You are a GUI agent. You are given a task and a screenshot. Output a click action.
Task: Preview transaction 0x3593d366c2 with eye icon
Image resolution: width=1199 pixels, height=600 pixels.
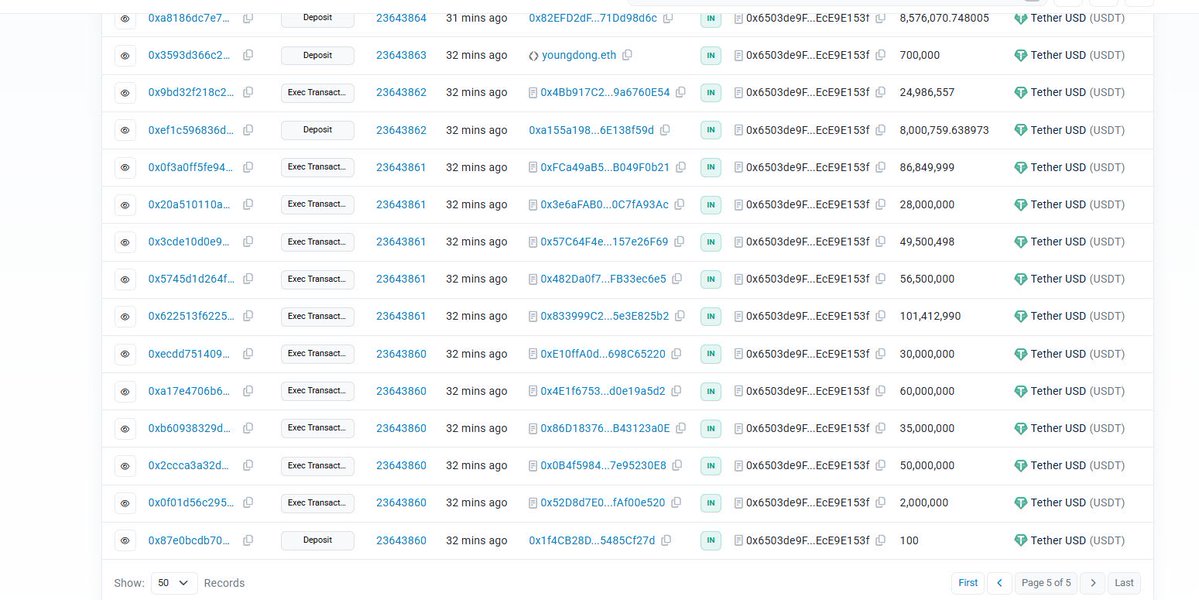point(125,55)
